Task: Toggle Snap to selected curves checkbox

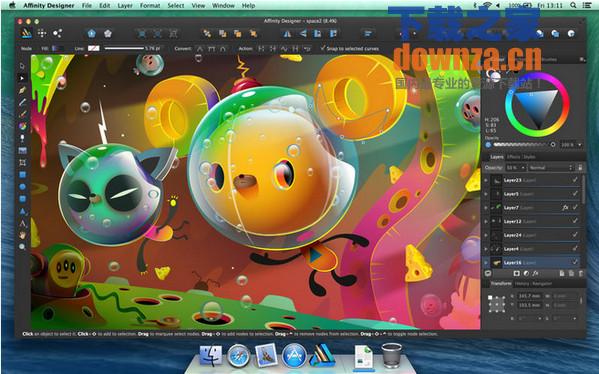Action: (323, 48)
